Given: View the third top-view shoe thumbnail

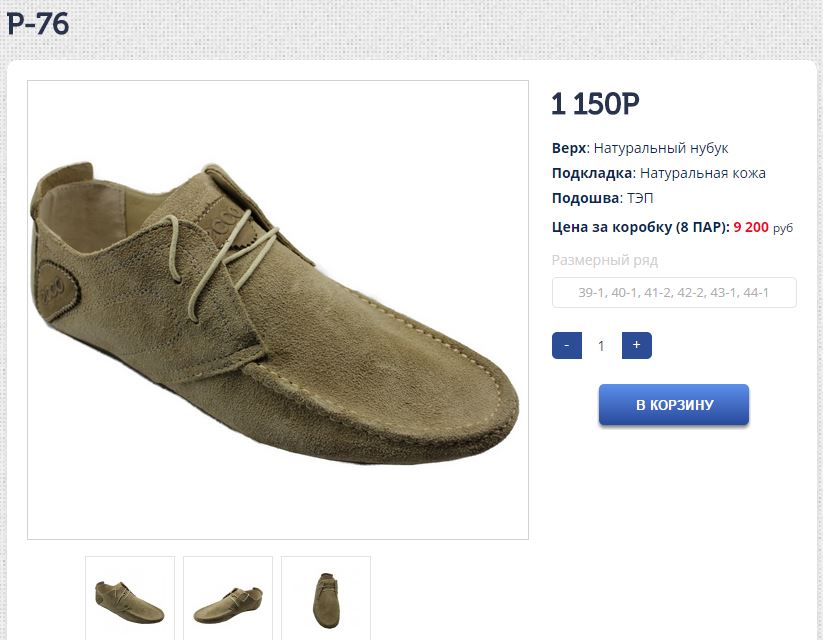Looking at the screenshot, I should tap(326, 598).
